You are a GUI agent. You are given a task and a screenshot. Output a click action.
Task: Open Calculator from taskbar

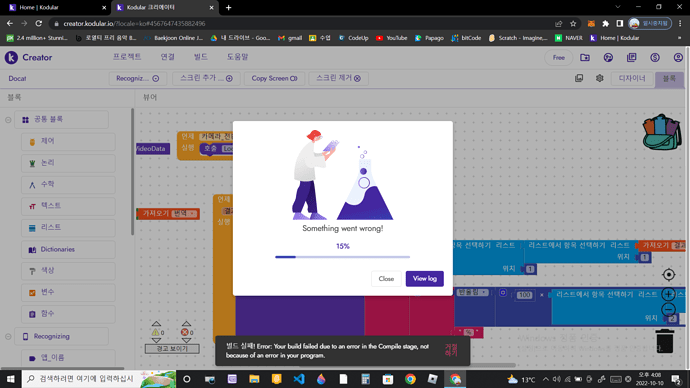coord(365,379)
